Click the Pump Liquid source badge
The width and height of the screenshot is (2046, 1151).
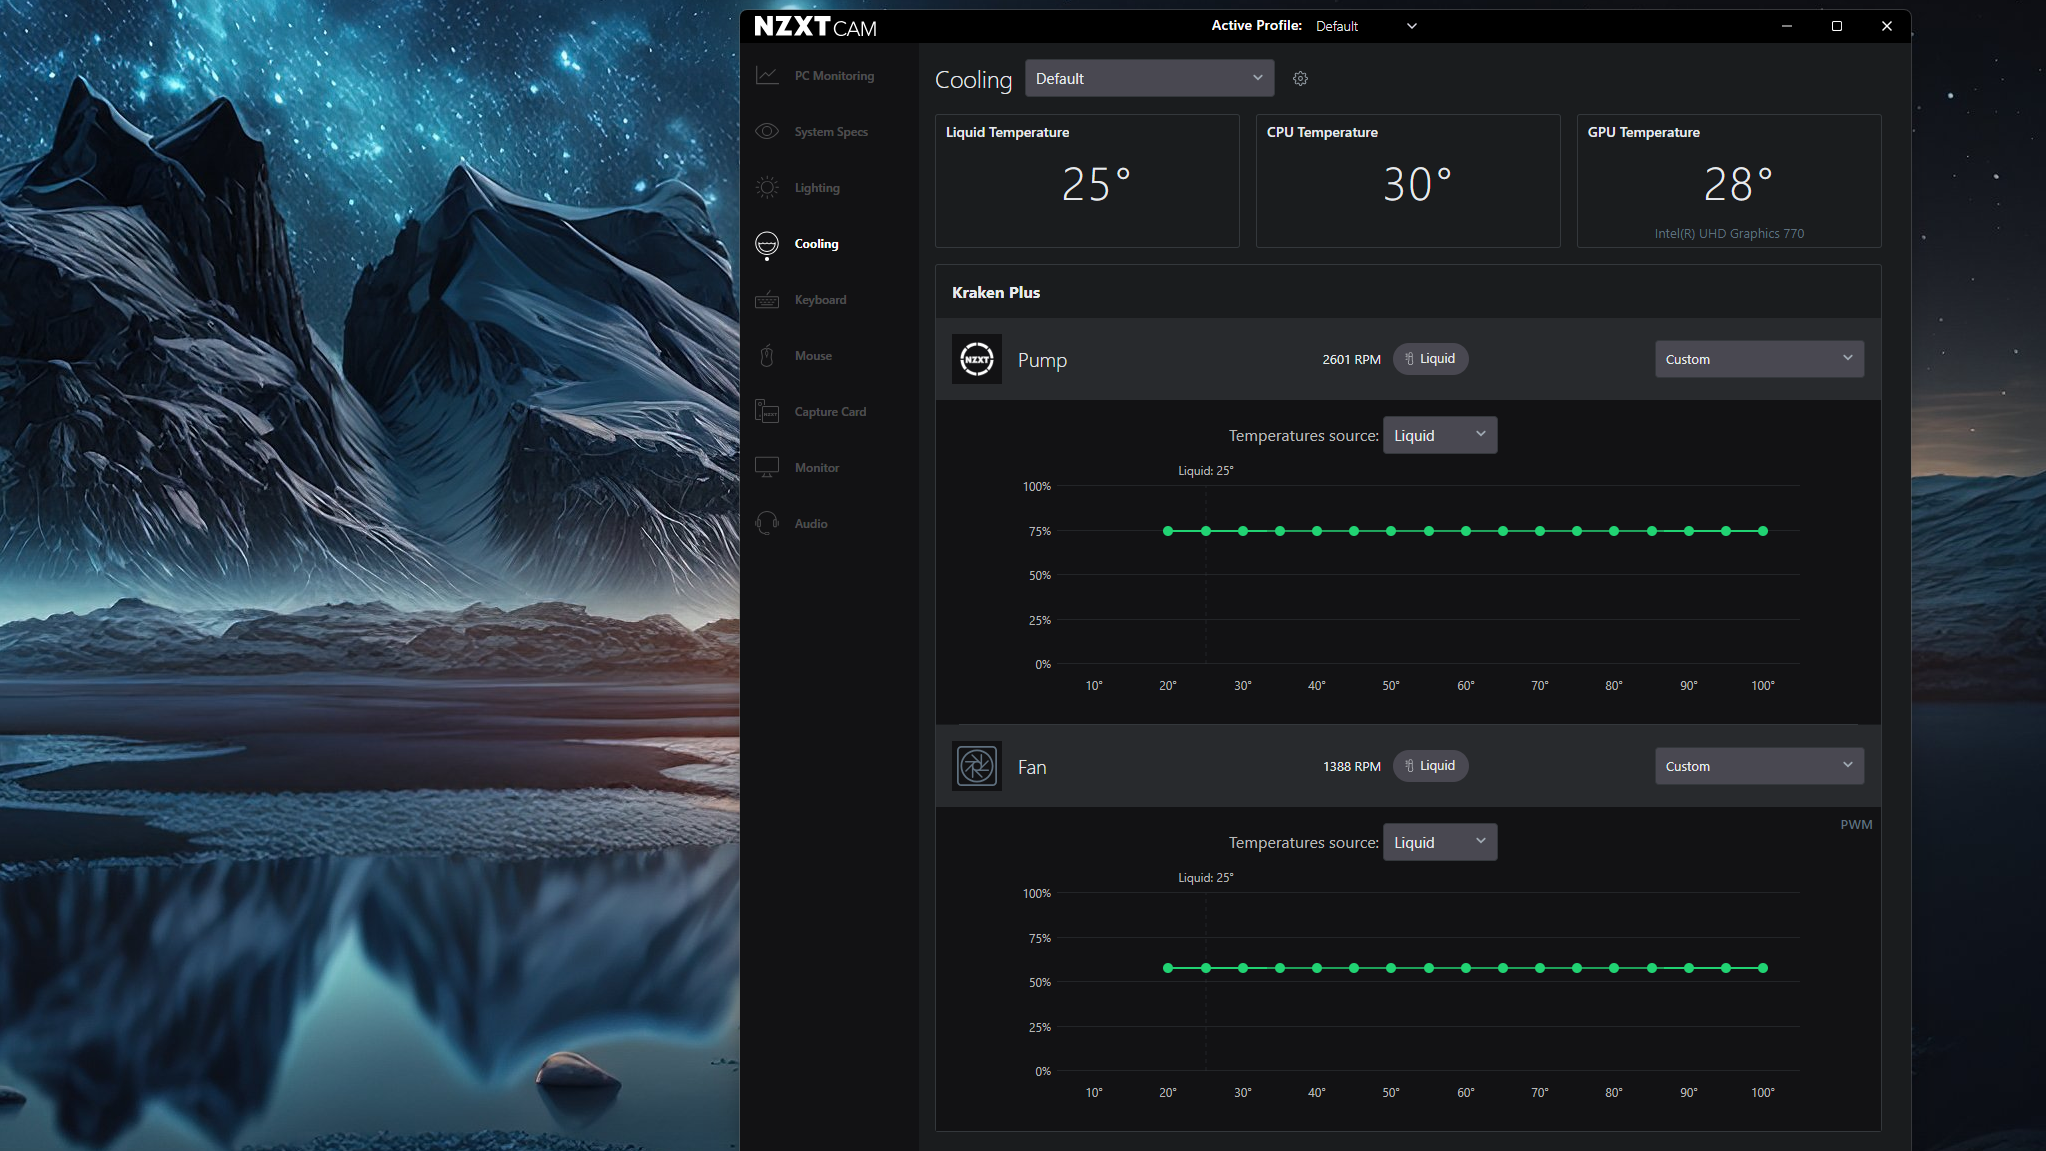(1430, 359)
